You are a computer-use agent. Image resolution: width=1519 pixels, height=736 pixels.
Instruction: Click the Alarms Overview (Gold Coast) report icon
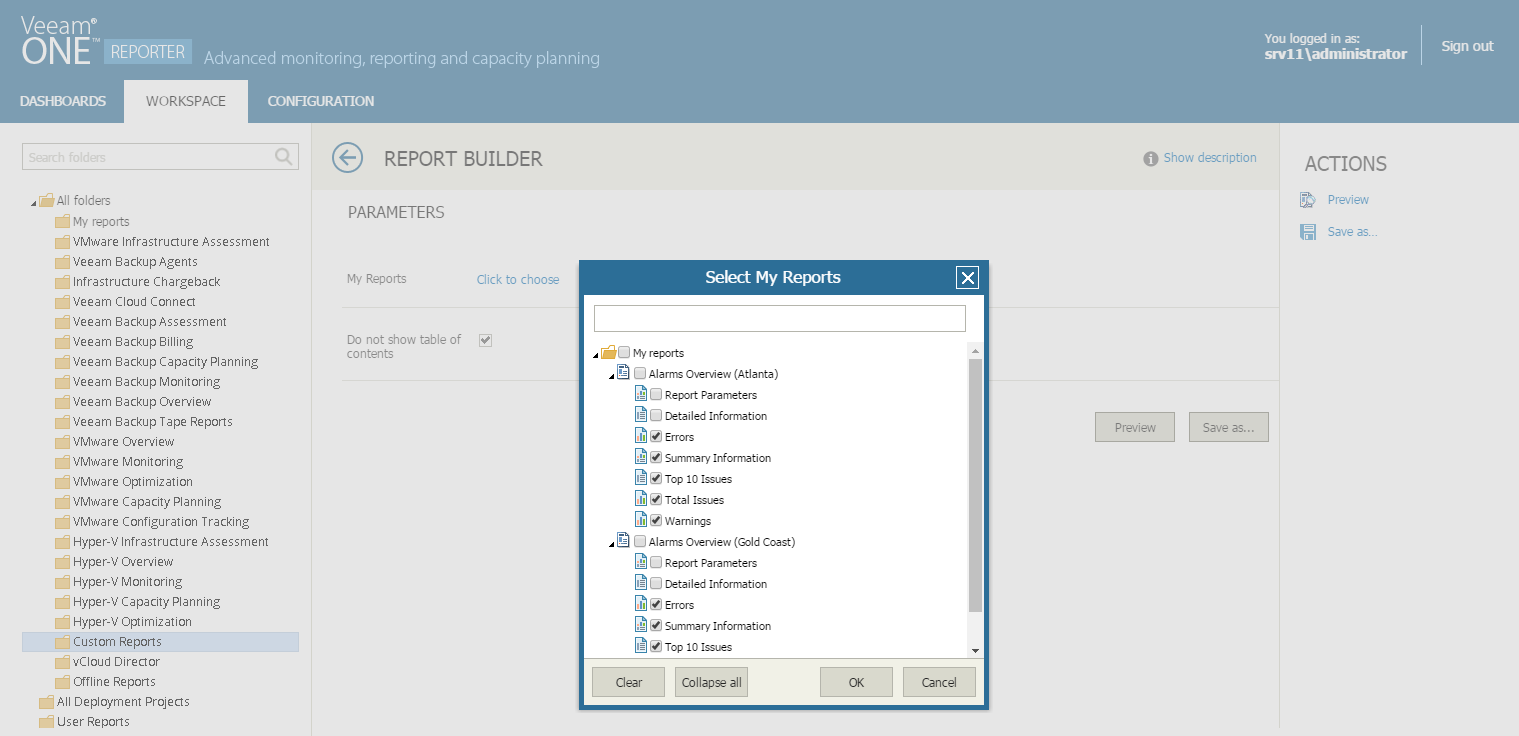coord(624,541)
